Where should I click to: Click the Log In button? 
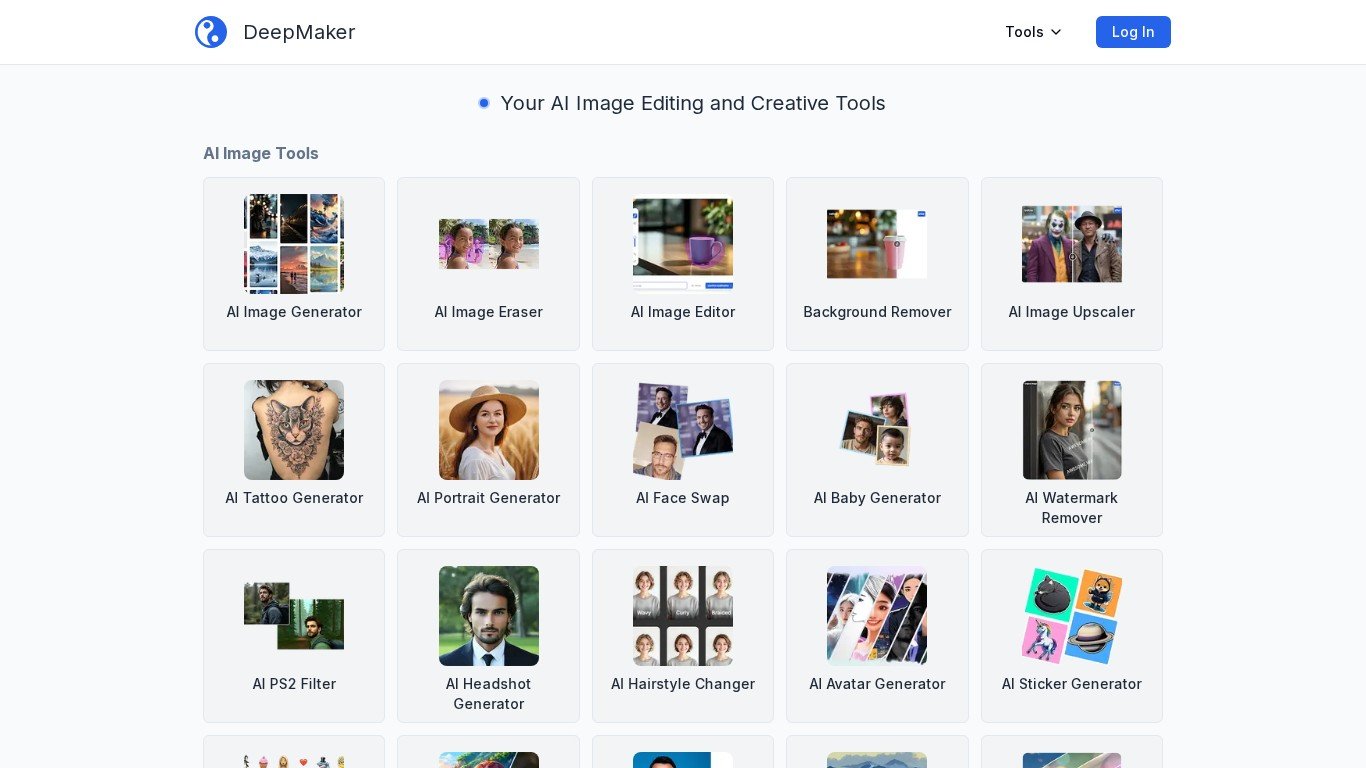coord(1132,32)
